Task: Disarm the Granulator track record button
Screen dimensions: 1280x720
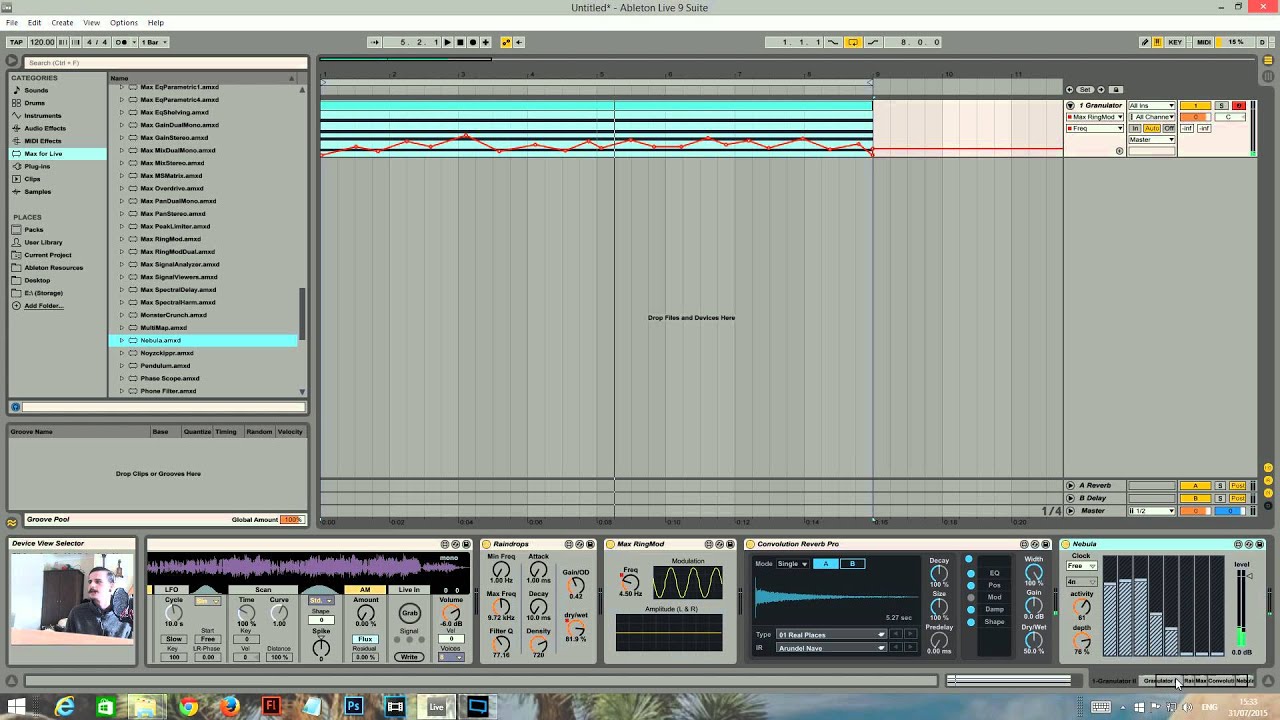Action: click(1238, 105)
